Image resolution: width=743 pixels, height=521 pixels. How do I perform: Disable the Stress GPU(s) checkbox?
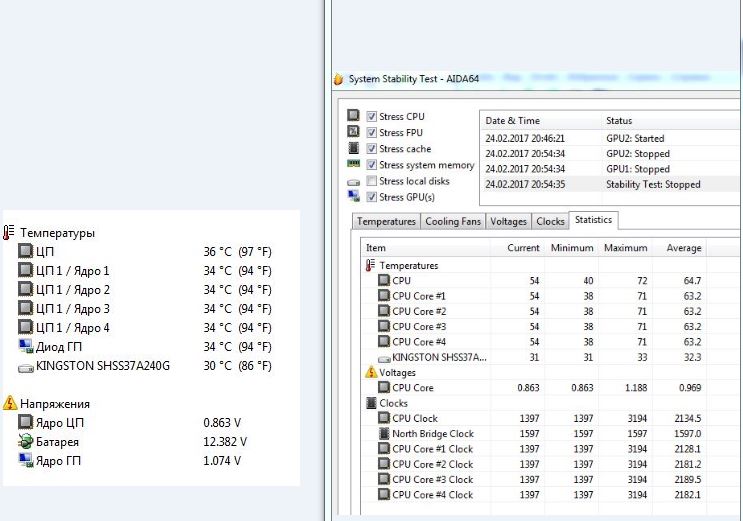(372, 197)
